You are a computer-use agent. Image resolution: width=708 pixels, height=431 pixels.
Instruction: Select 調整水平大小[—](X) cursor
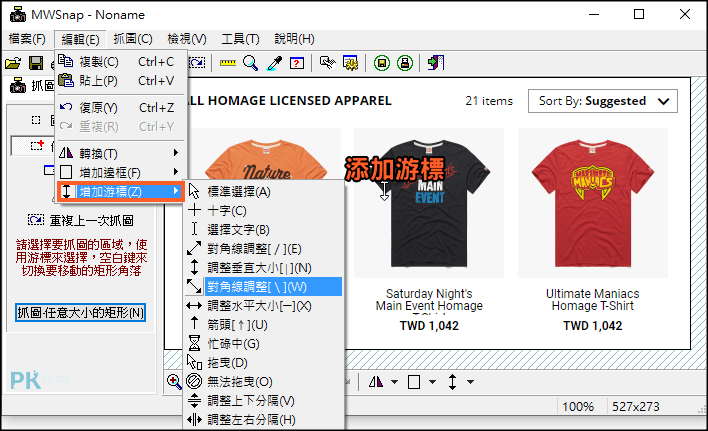[264, 306]
